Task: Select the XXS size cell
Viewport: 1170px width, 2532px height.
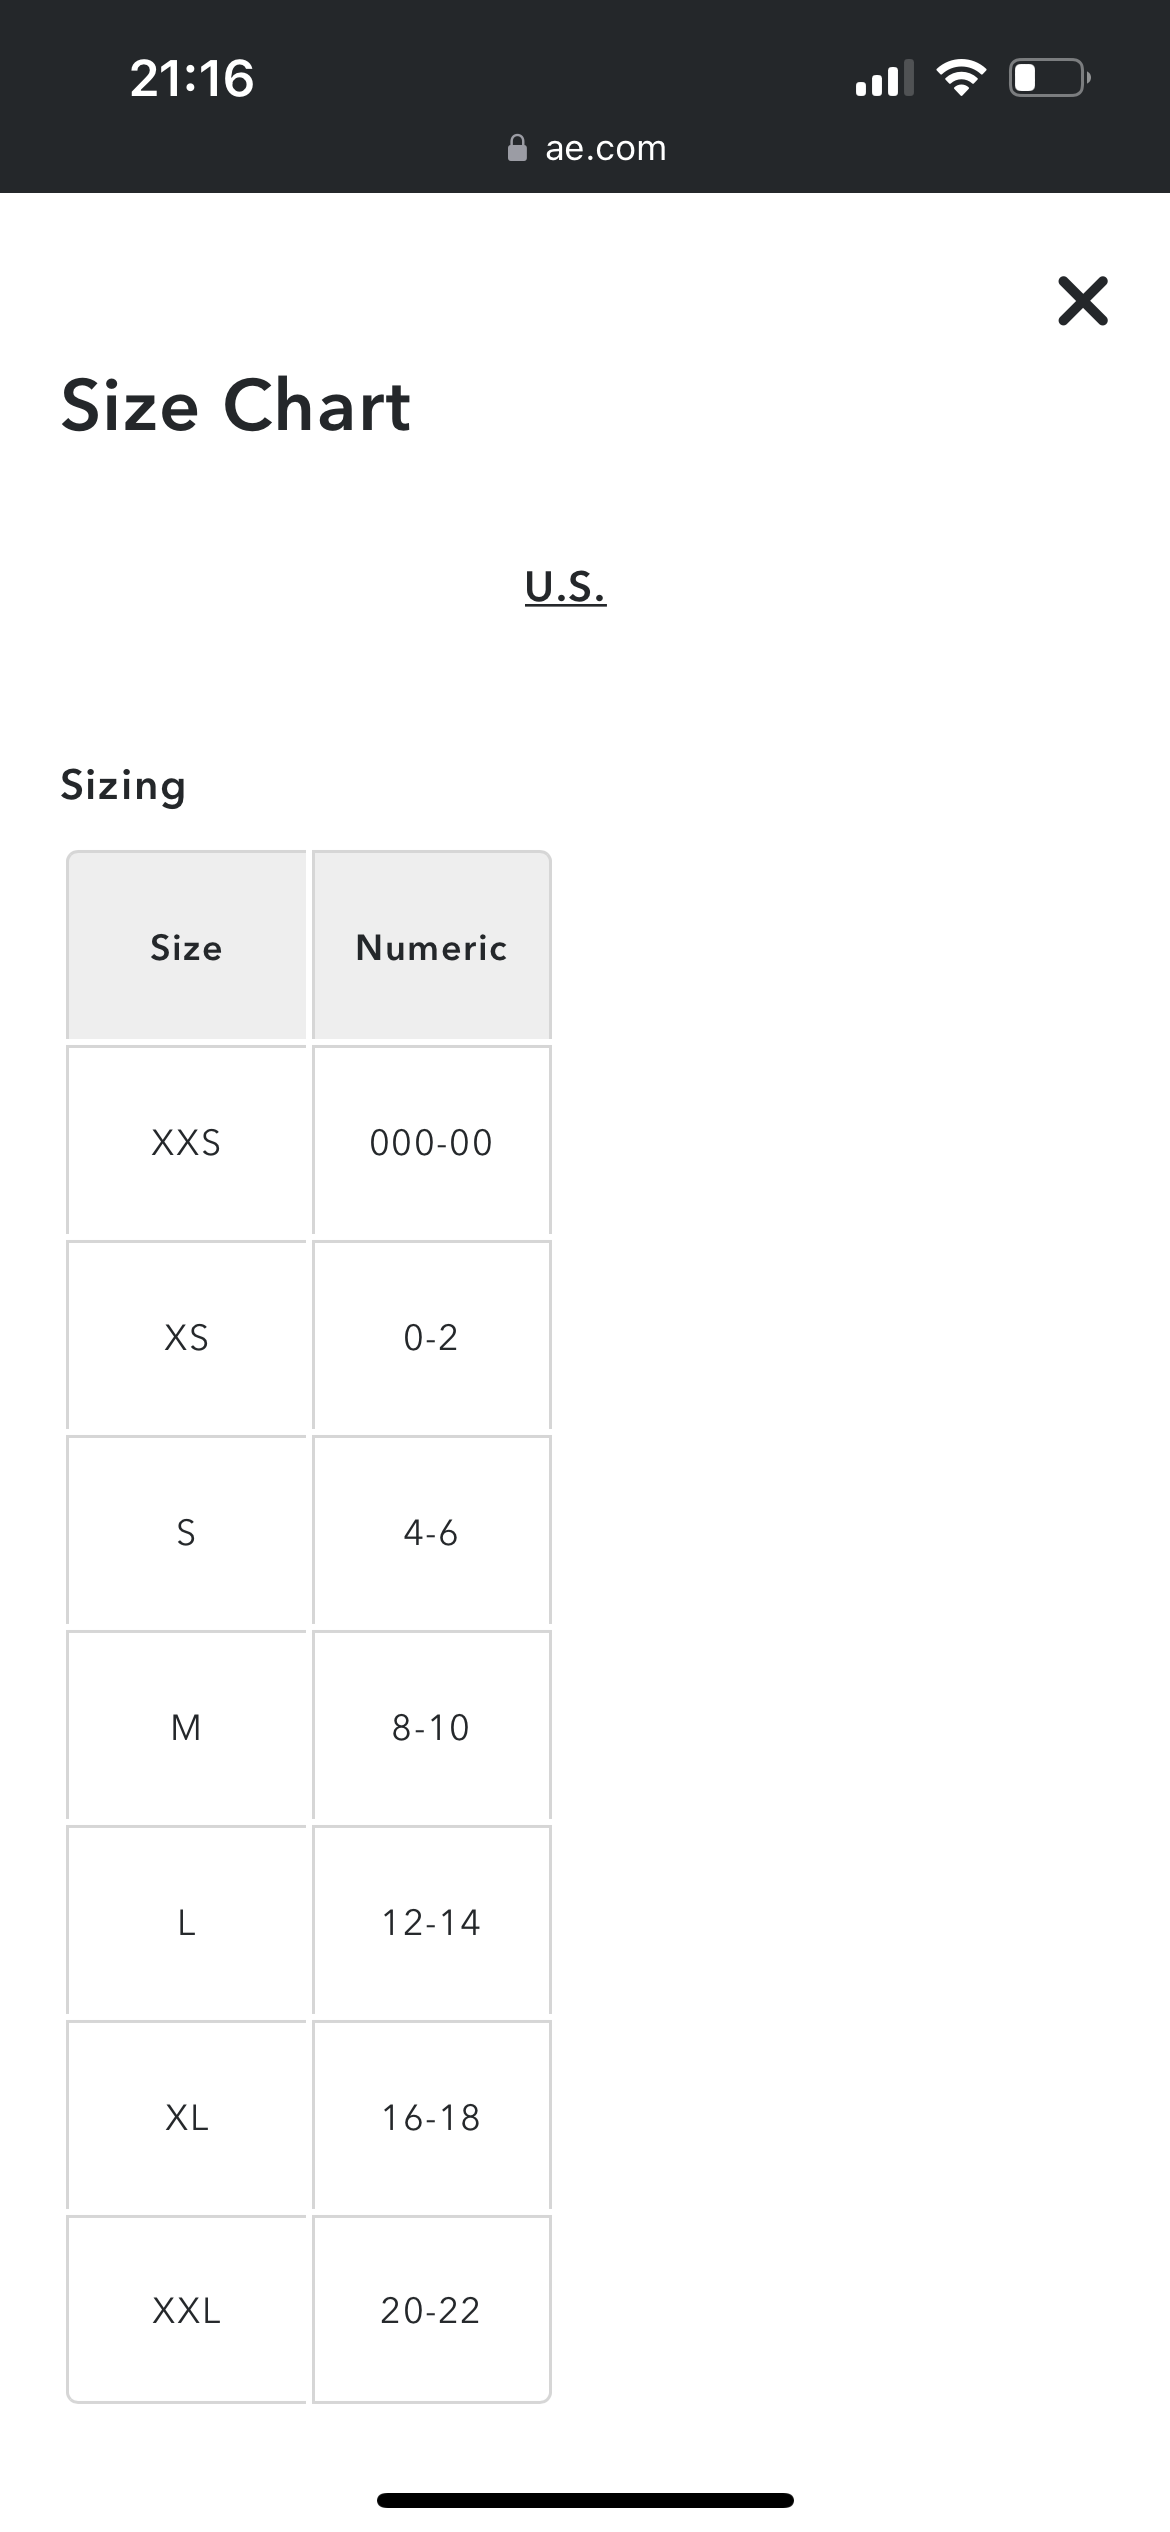Action: (x=186, y=1141)
